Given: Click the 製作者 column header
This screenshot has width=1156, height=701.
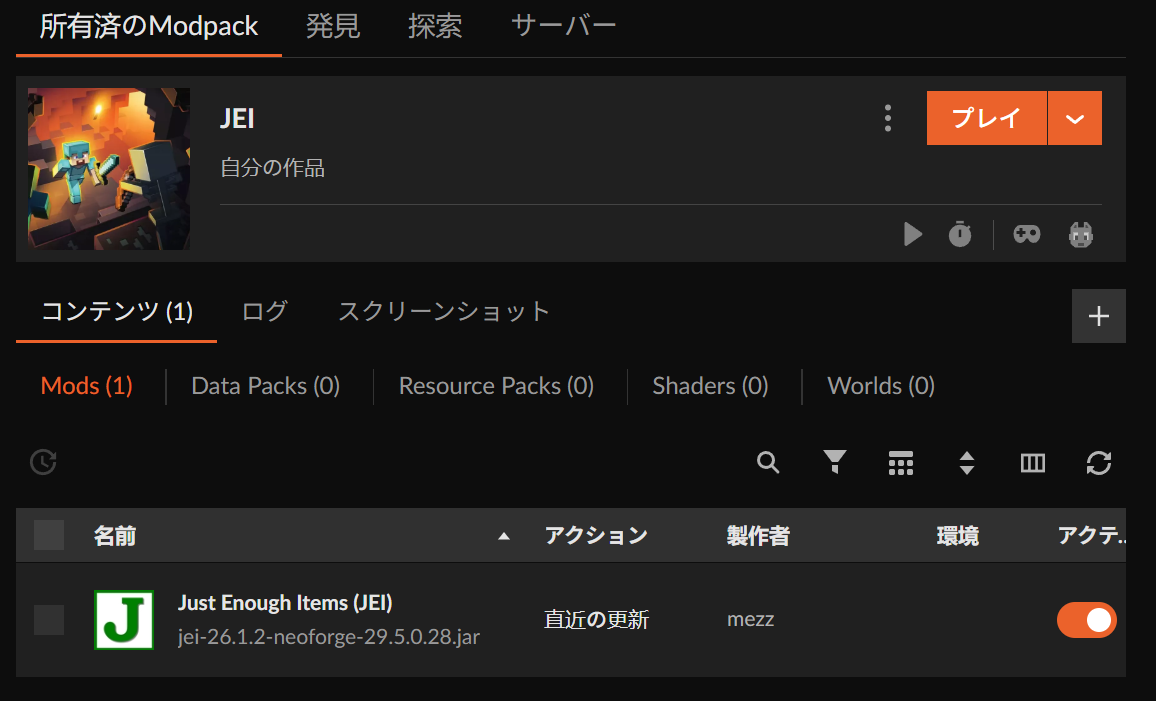Looking at the screenshot, I should point(758,536).
